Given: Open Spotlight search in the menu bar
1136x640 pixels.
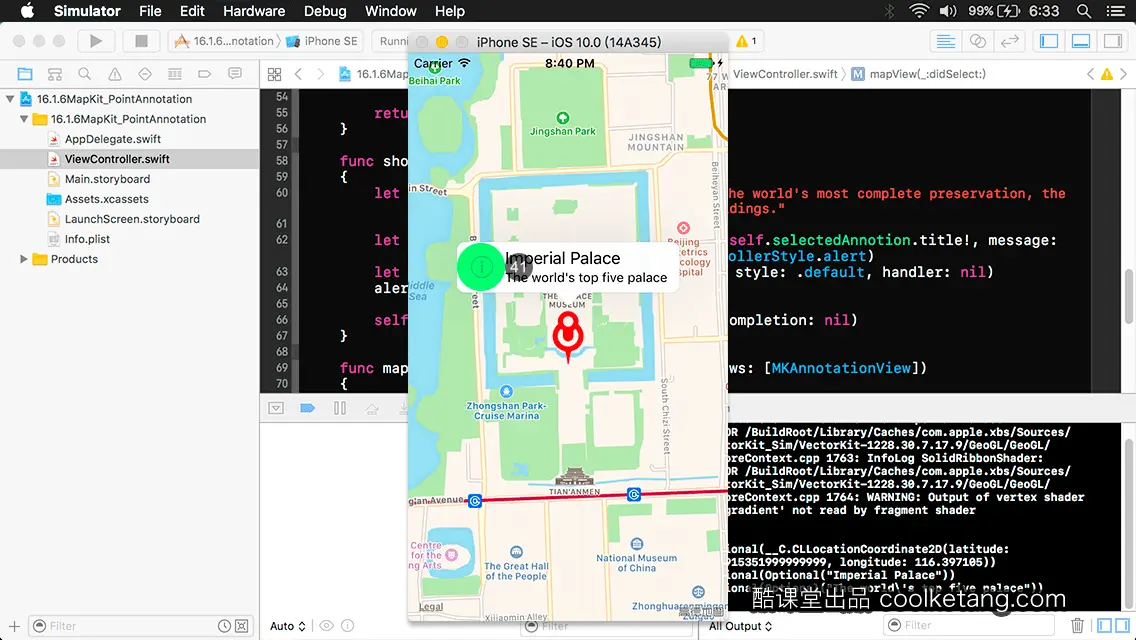Looking at the screenshot, I should point(1084,11).
